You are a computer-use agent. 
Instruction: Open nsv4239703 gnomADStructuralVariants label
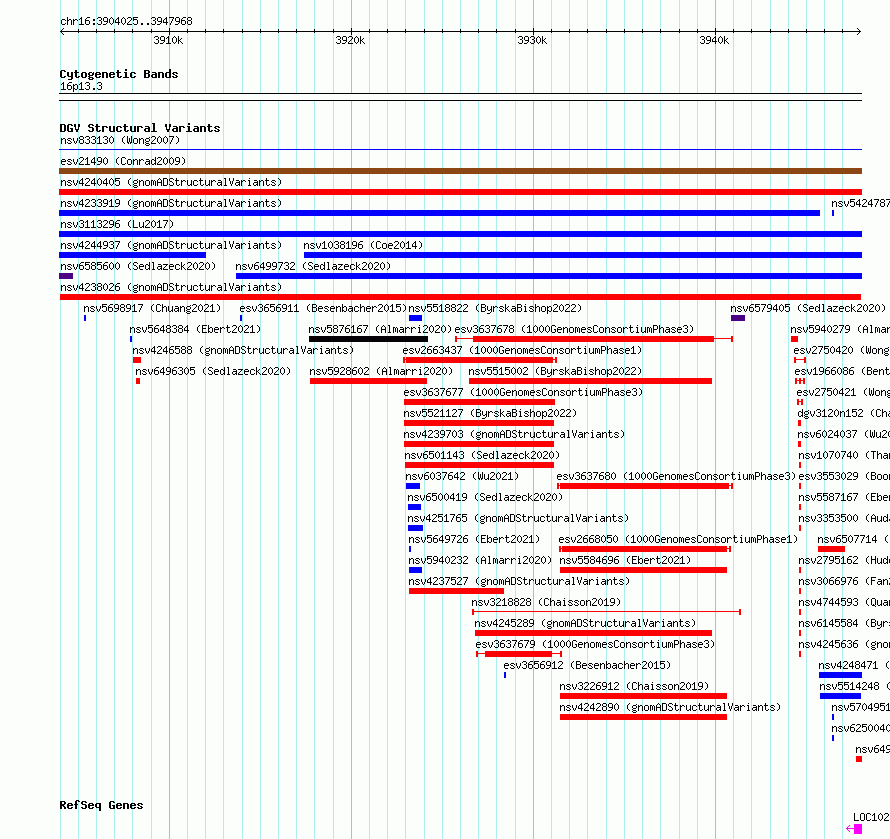[x=514, y=434]
